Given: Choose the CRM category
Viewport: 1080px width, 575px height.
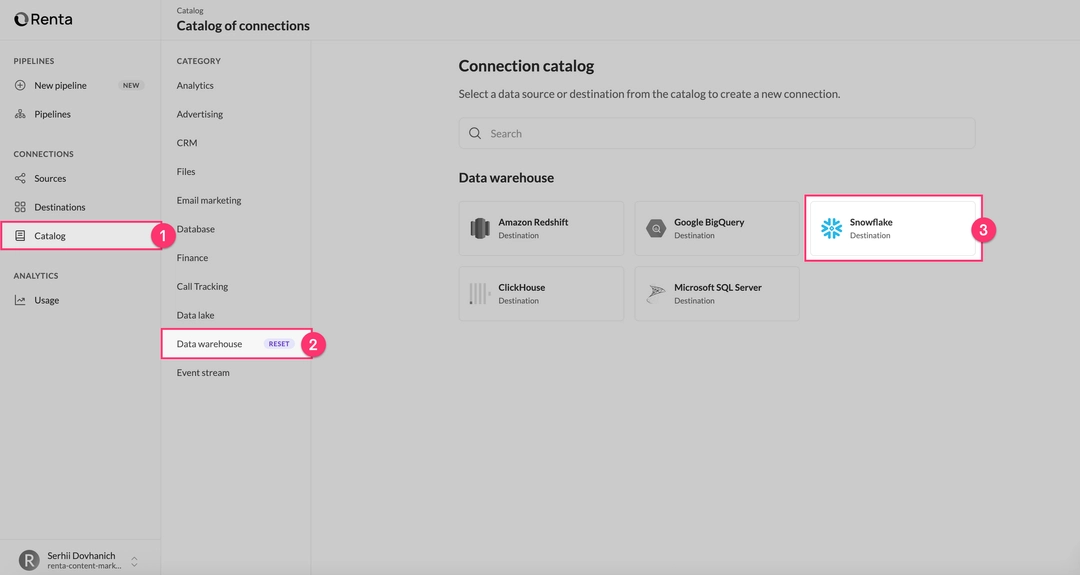Looking at the screenshot, I should (x=187, y=143).
